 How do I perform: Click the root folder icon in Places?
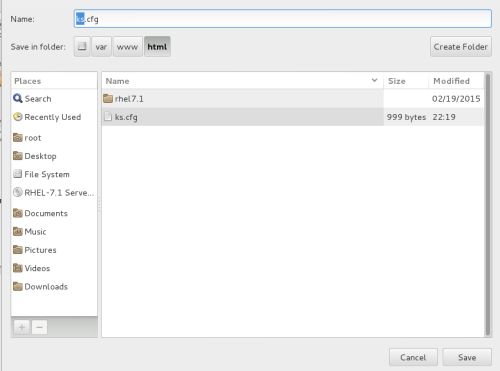(x=18, y=137)
